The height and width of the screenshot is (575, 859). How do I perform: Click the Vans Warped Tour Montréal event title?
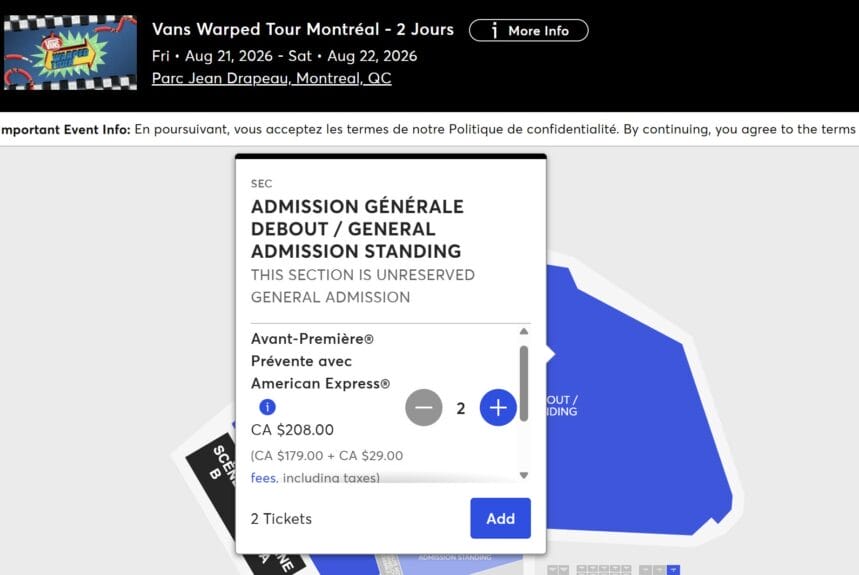(x=302, y=29)
